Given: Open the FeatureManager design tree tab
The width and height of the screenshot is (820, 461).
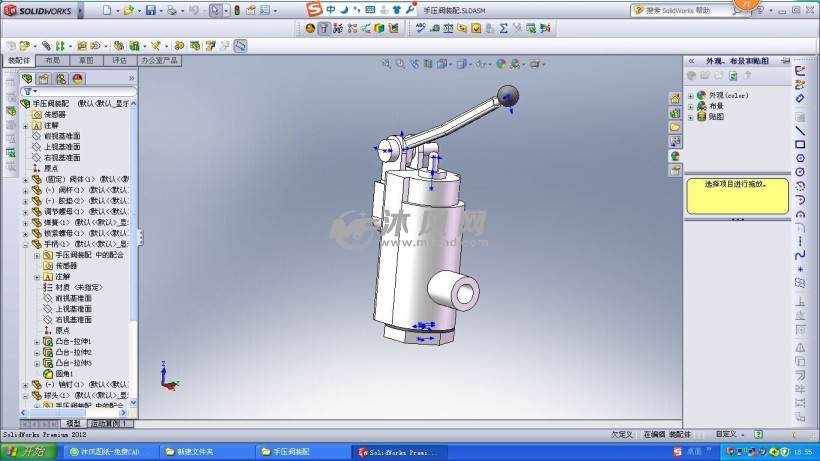Looking at the screenshot, I should (x=27, y=78).
